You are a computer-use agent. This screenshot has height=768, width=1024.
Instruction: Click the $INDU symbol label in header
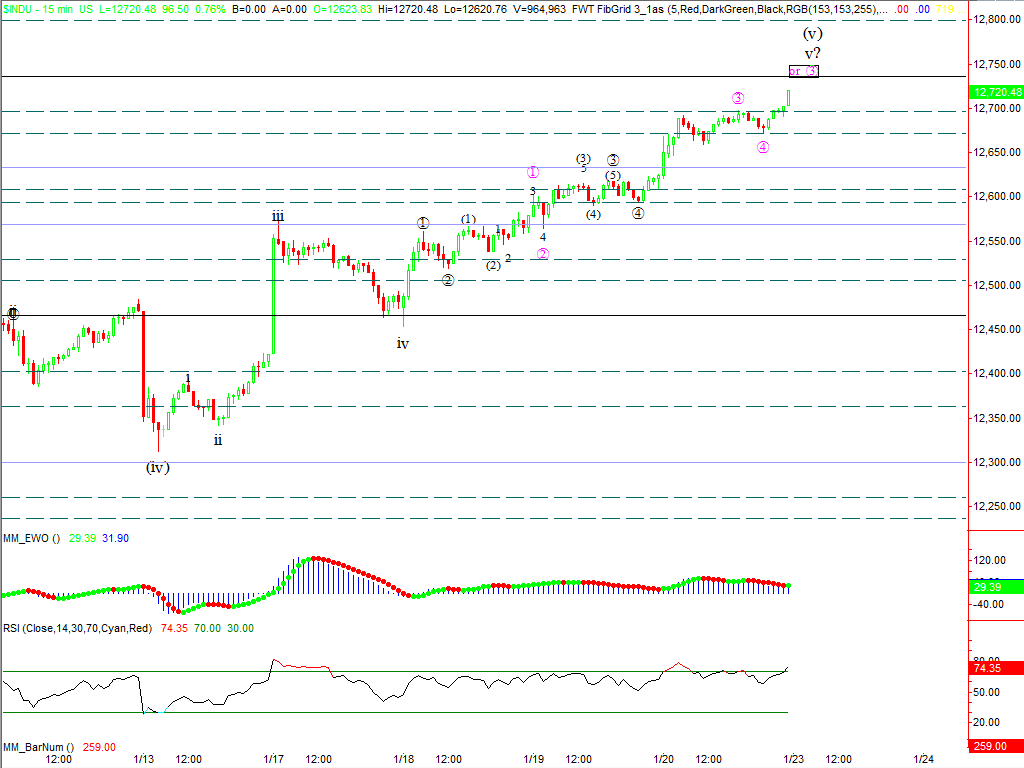point(20,9)
